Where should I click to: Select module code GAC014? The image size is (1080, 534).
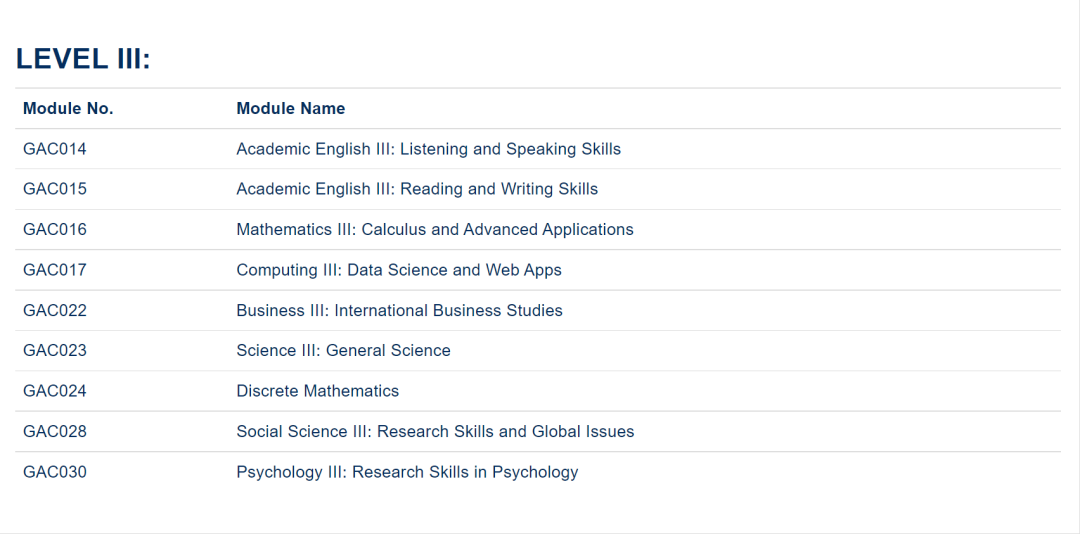55,149
